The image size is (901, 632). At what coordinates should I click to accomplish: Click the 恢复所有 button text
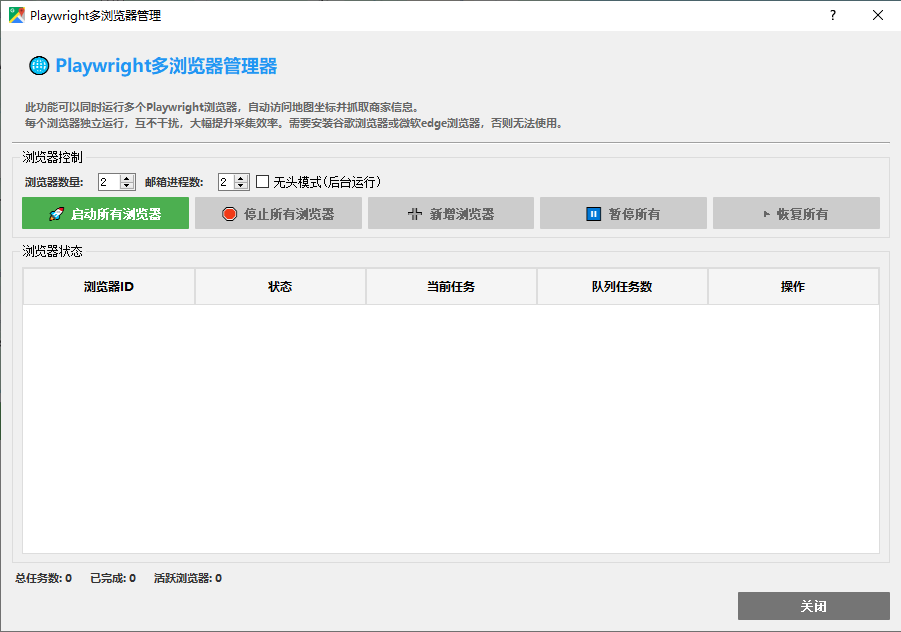click(x=802, y=214)
